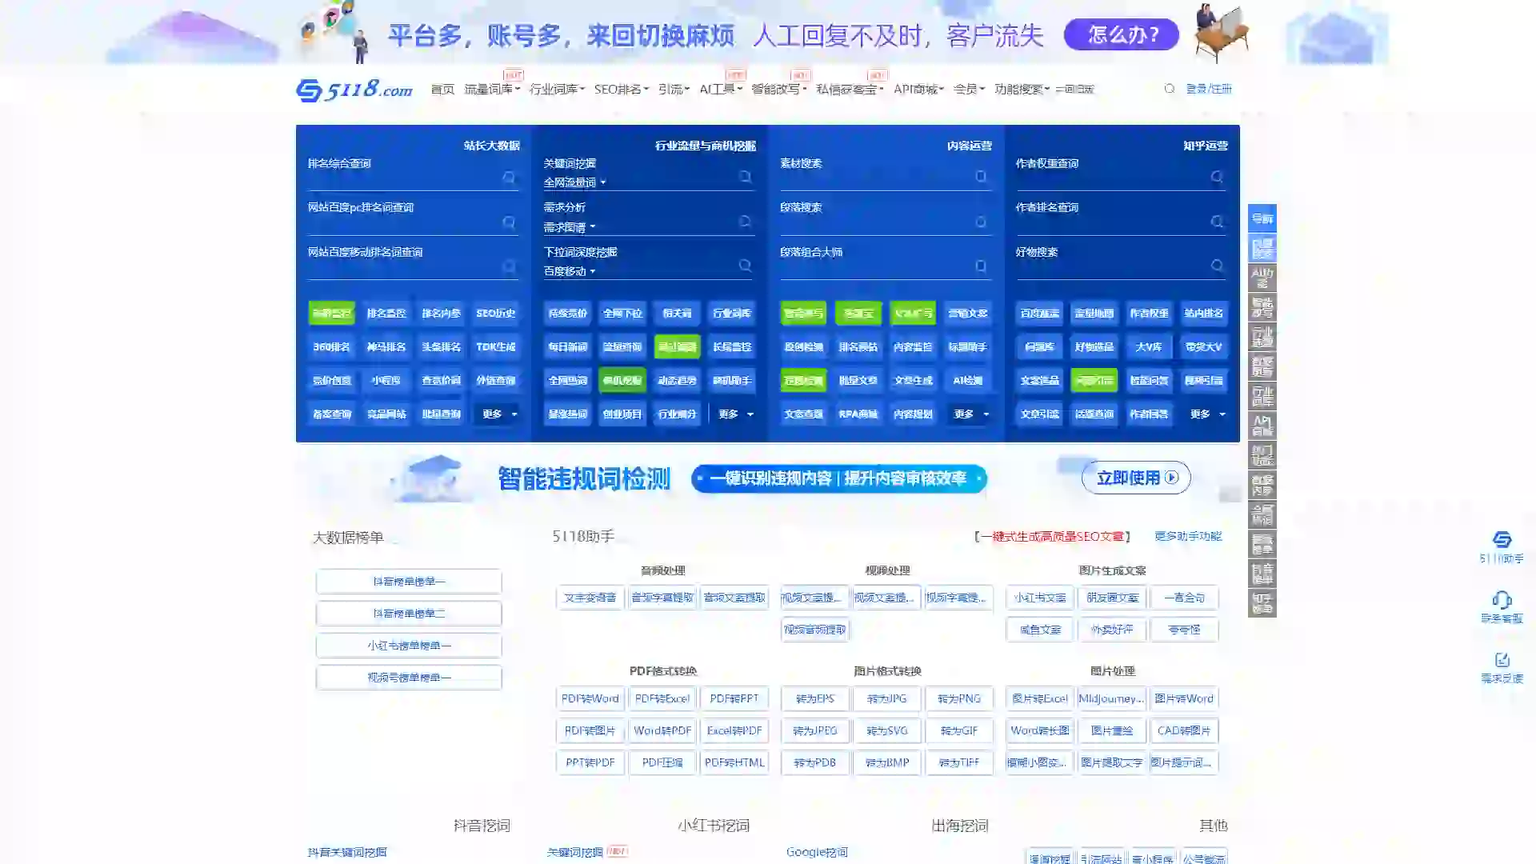Expand the SEO排名 navigation dropdown
The height and width of the screenshot is (864, 1536).
[x=621, y=89]
